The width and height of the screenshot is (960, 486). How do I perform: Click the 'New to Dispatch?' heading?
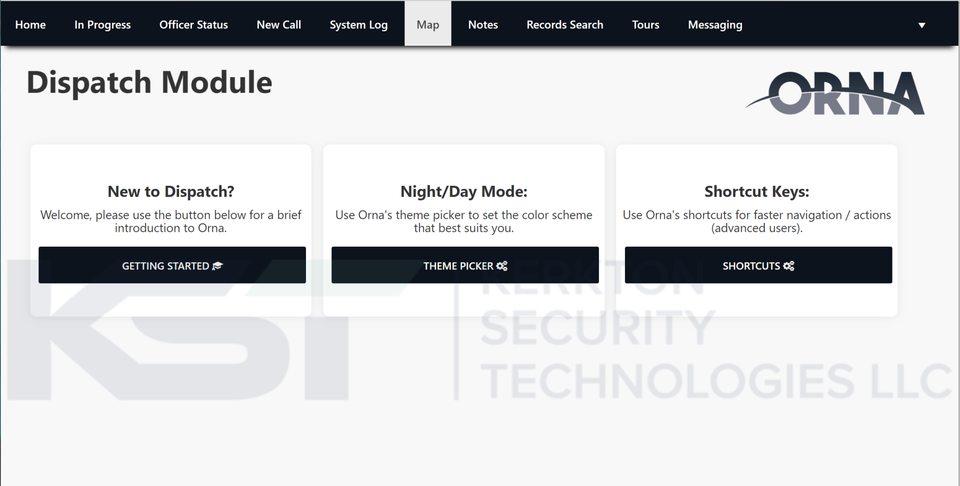coord(171,192)
